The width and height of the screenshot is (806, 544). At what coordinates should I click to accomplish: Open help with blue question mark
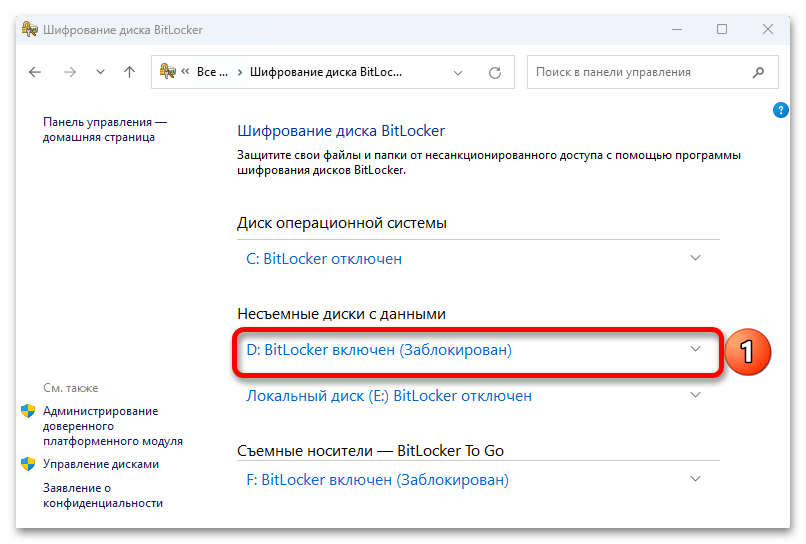pyautogui.click(x=780, y=110)
